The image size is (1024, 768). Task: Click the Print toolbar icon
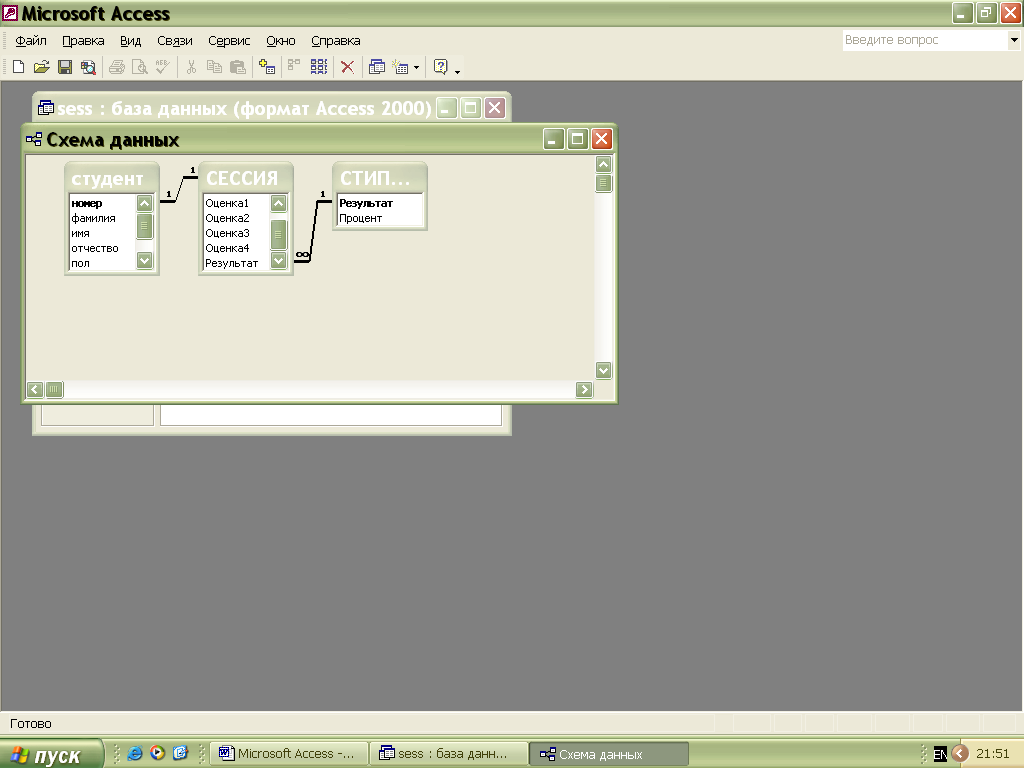[x=117, y=67]
